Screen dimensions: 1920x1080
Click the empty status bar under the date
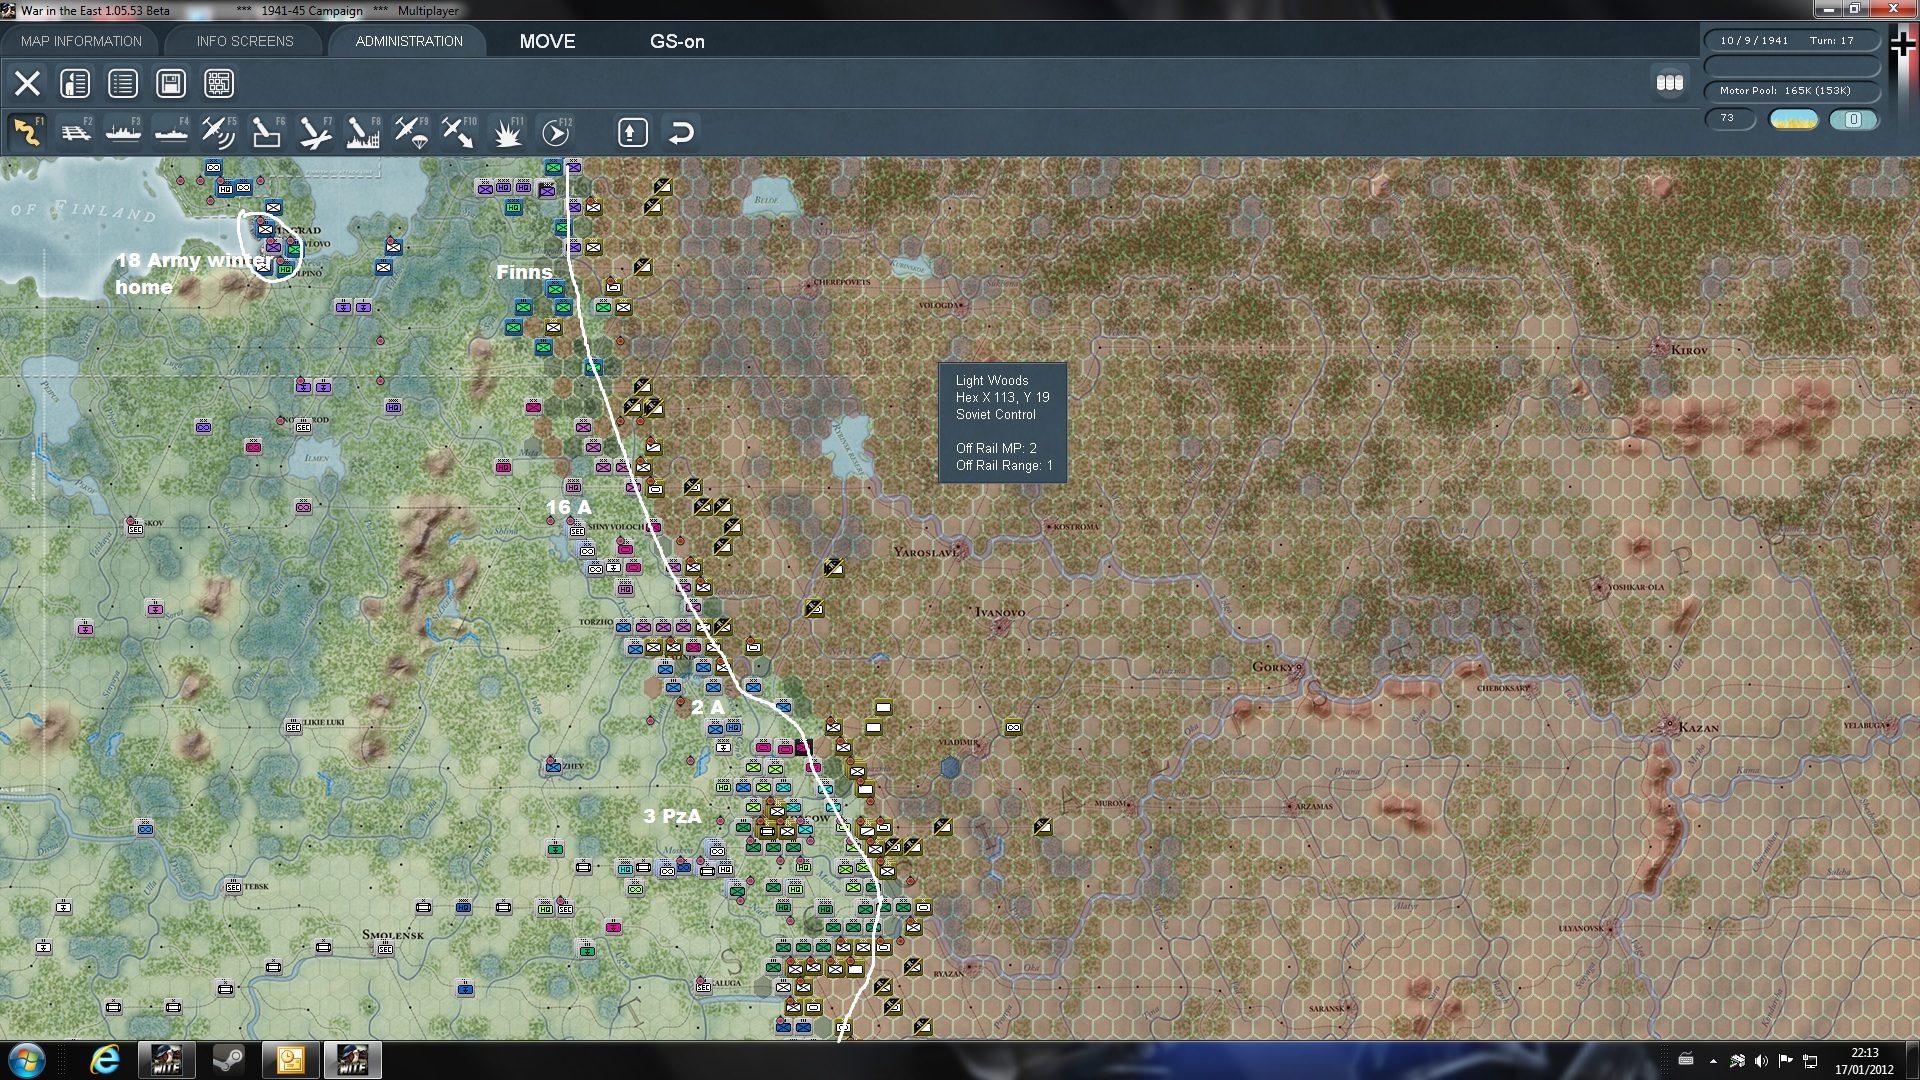pyautogui.click(x=1791, y=65)
